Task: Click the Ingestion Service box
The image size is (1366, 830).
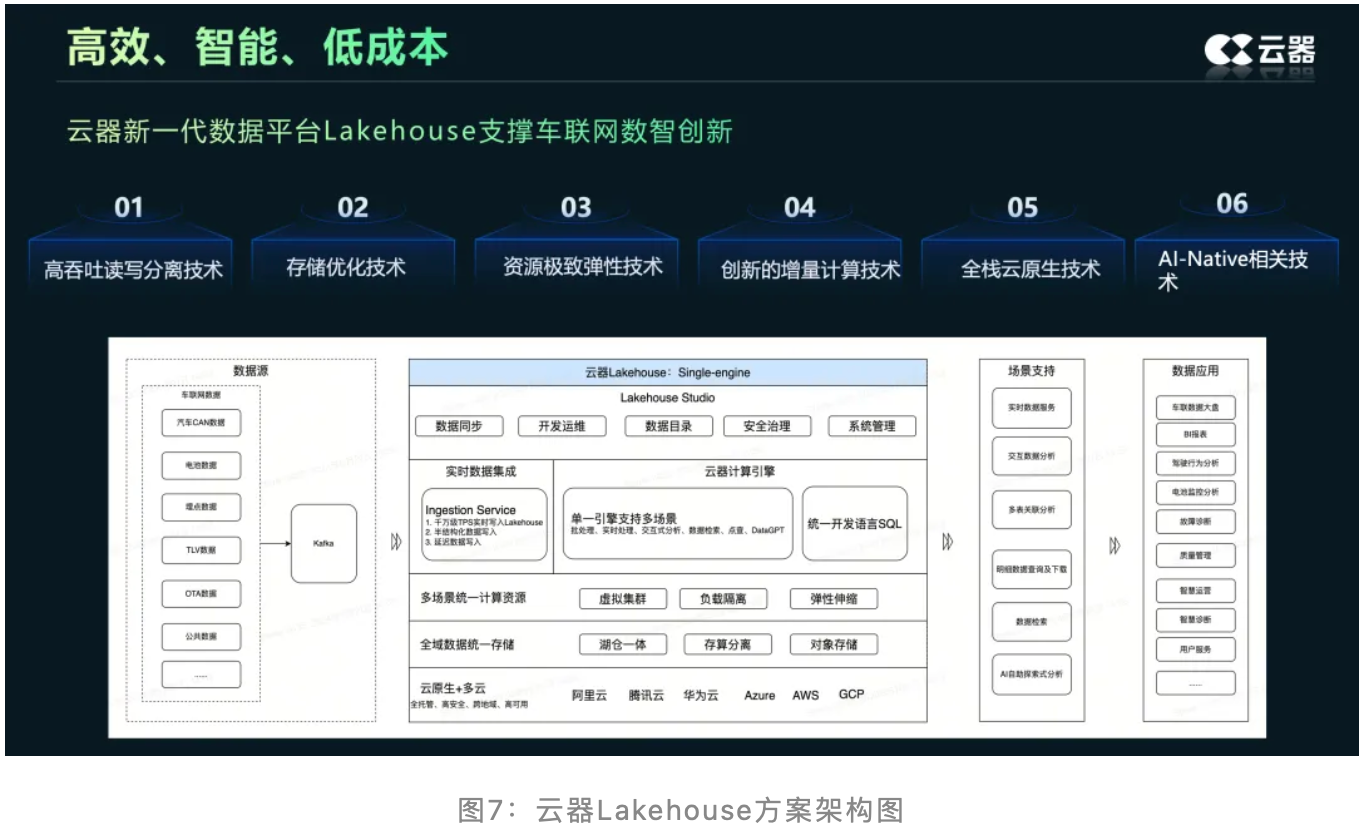Action: pyautogui.click(x=485, y=524)
